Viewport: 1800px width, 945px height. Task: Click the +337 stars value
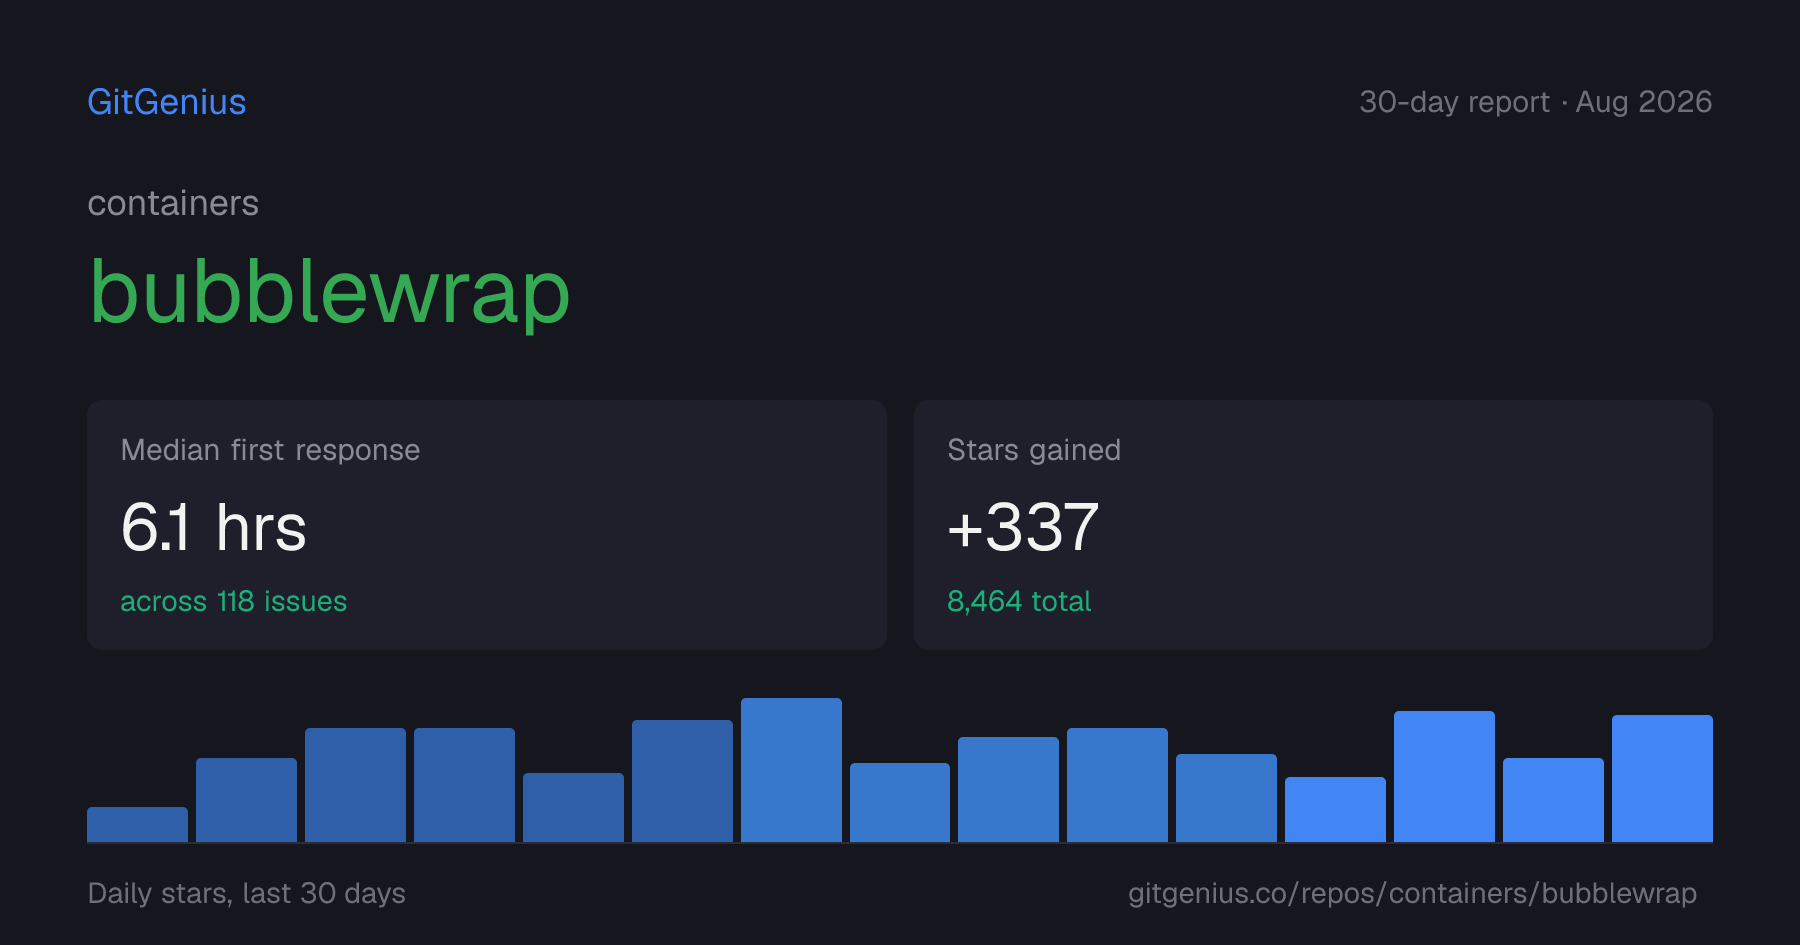(1023, 527)
